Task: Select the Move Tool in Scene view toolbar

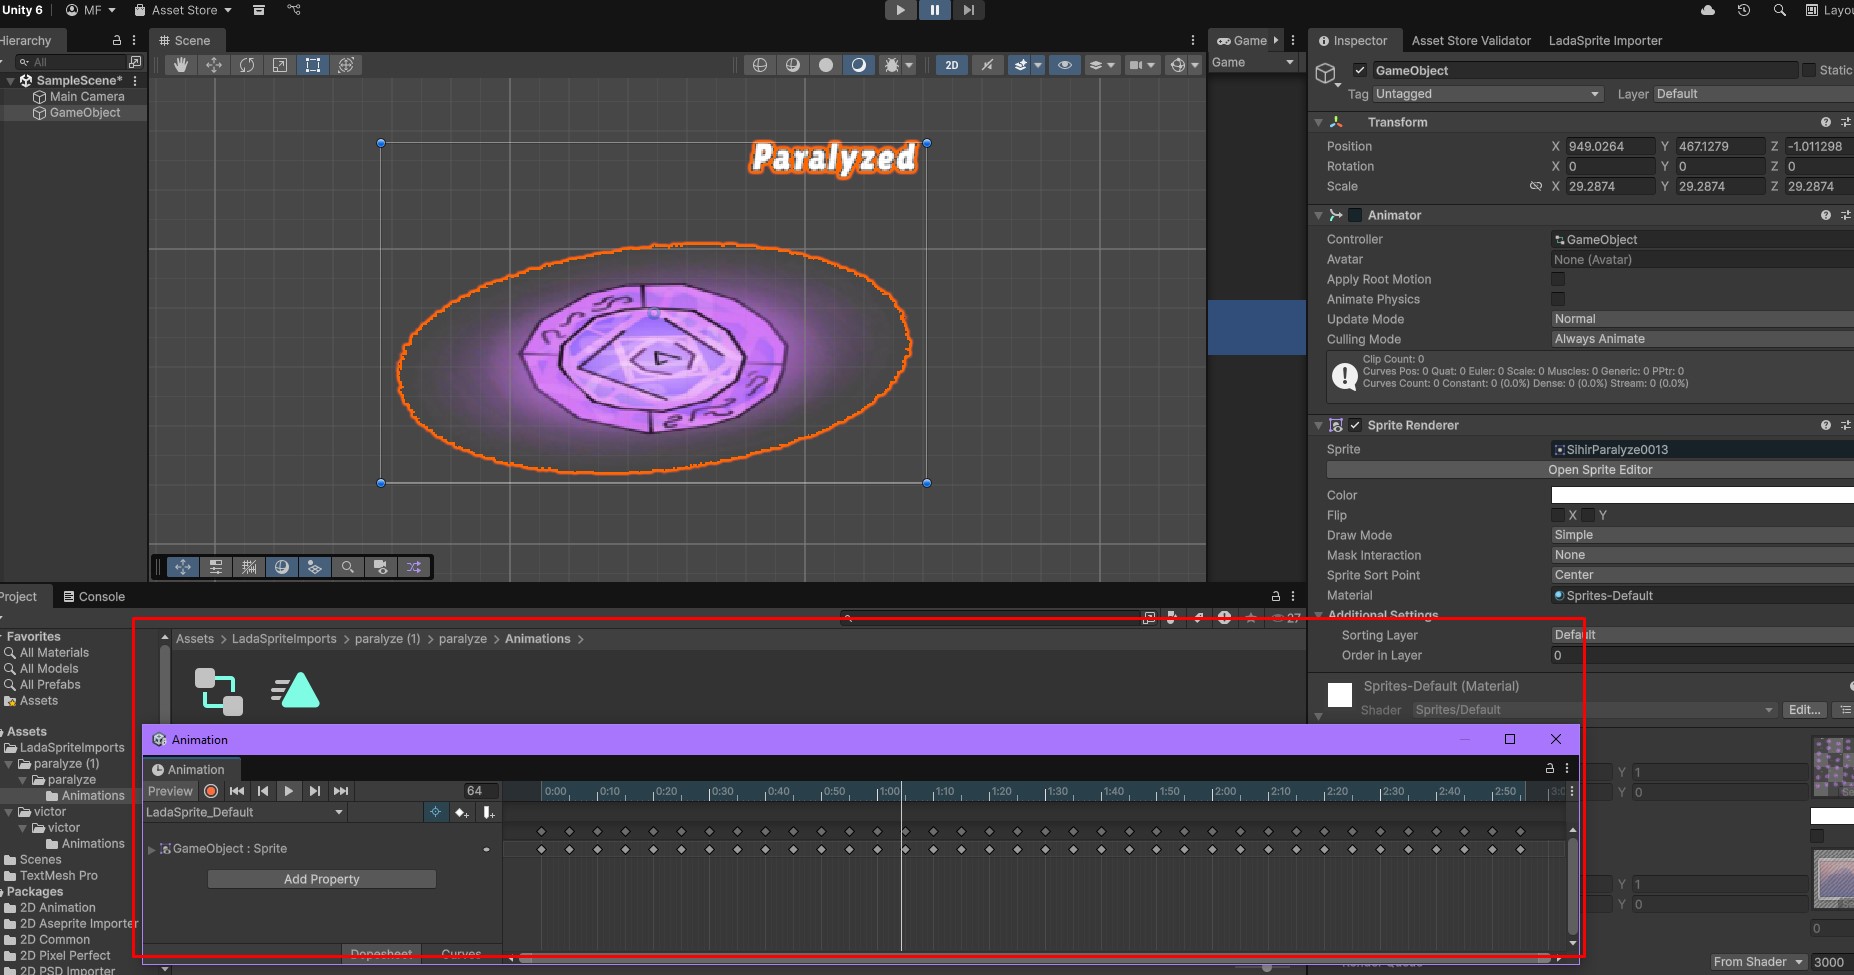Action: (x=214, y=65)
